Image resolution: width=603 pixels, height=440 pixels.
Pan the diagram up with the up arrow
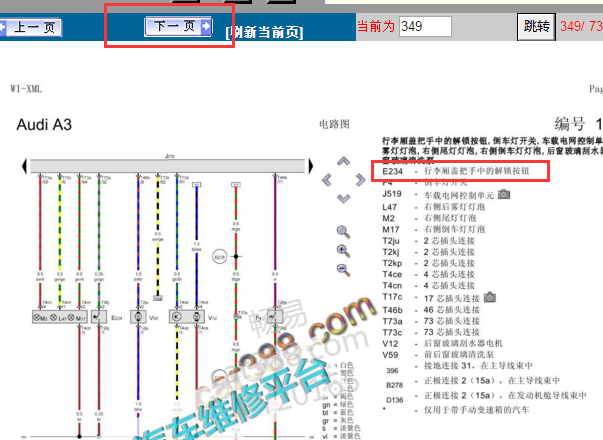point(343,161)
